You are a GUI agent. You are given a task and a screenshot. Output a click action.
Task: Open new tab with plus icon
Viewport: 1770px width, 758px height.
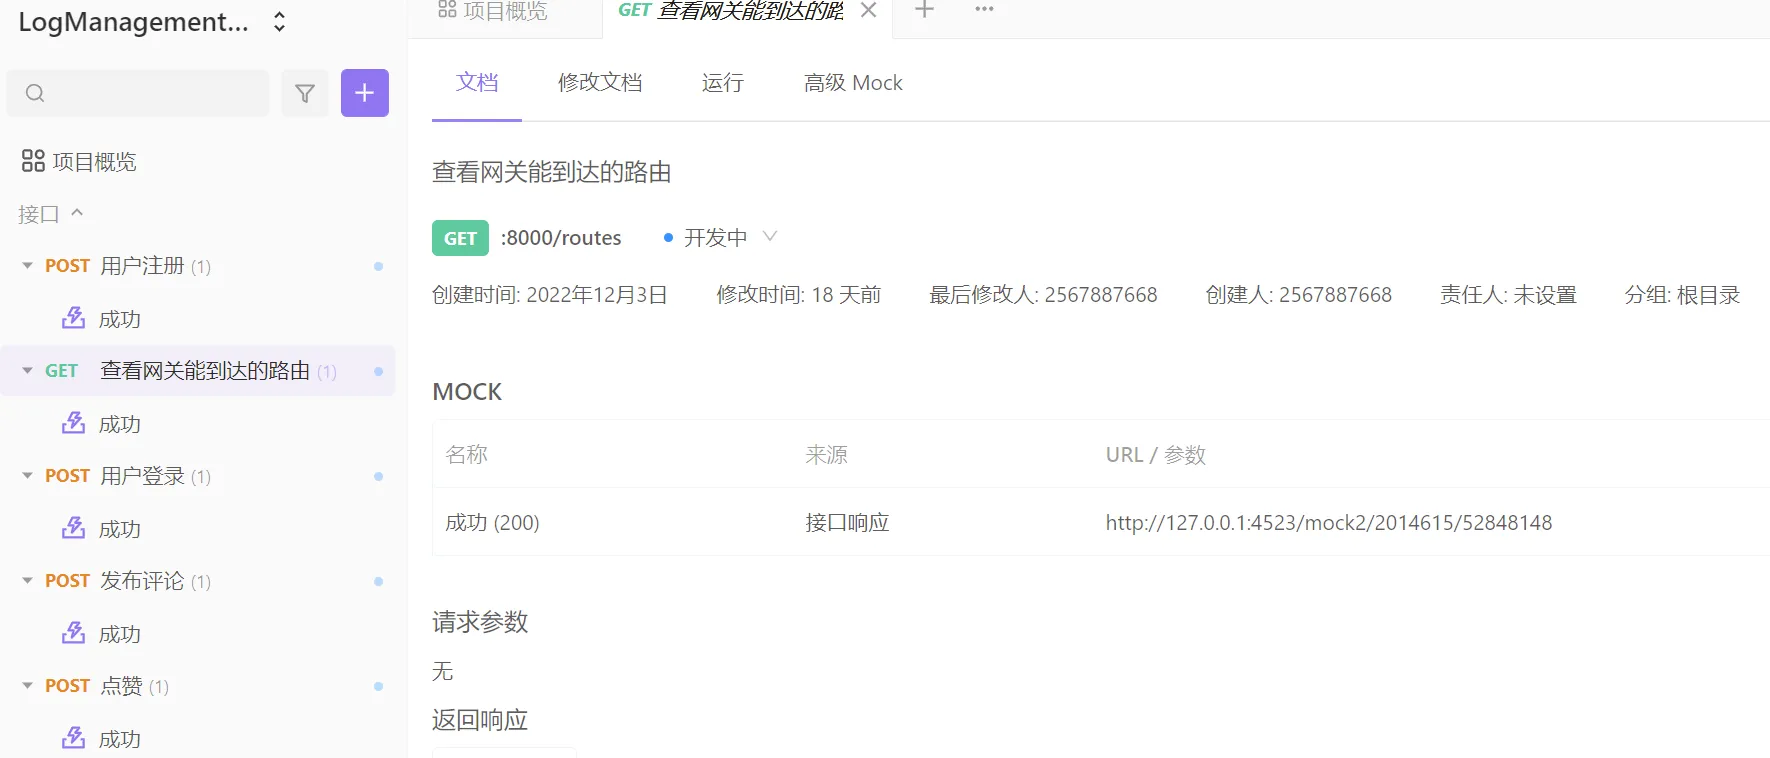[925, 10]
